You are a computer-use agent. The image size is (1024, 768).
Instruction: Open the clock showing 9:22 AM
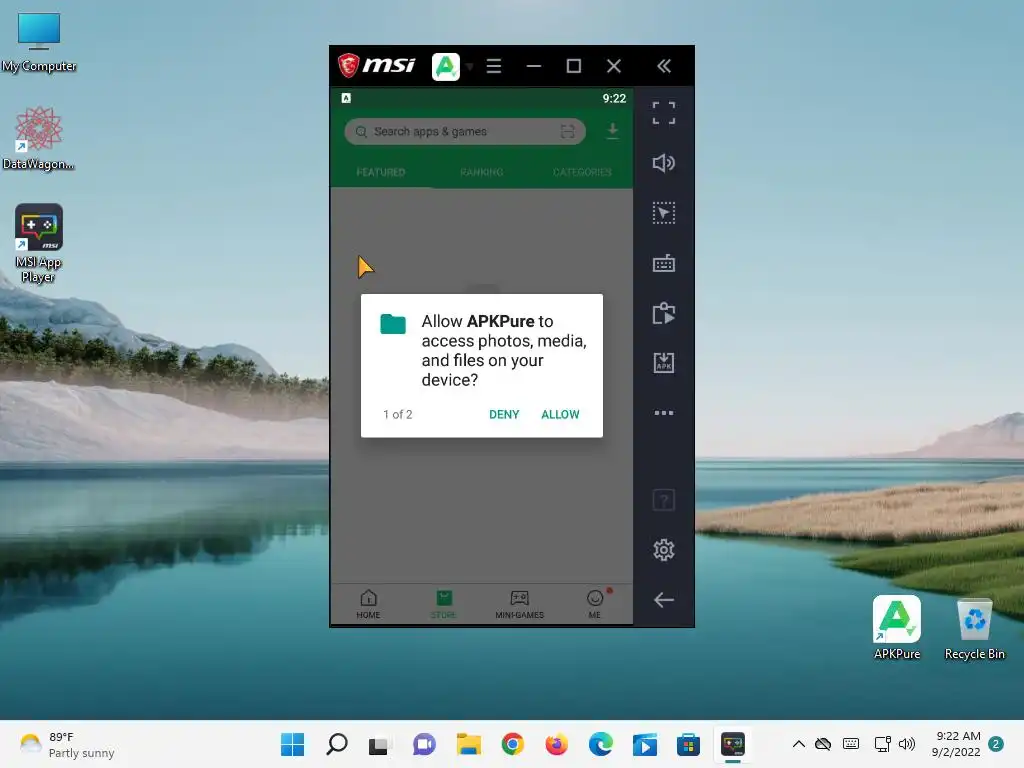[x=957, y=744]
